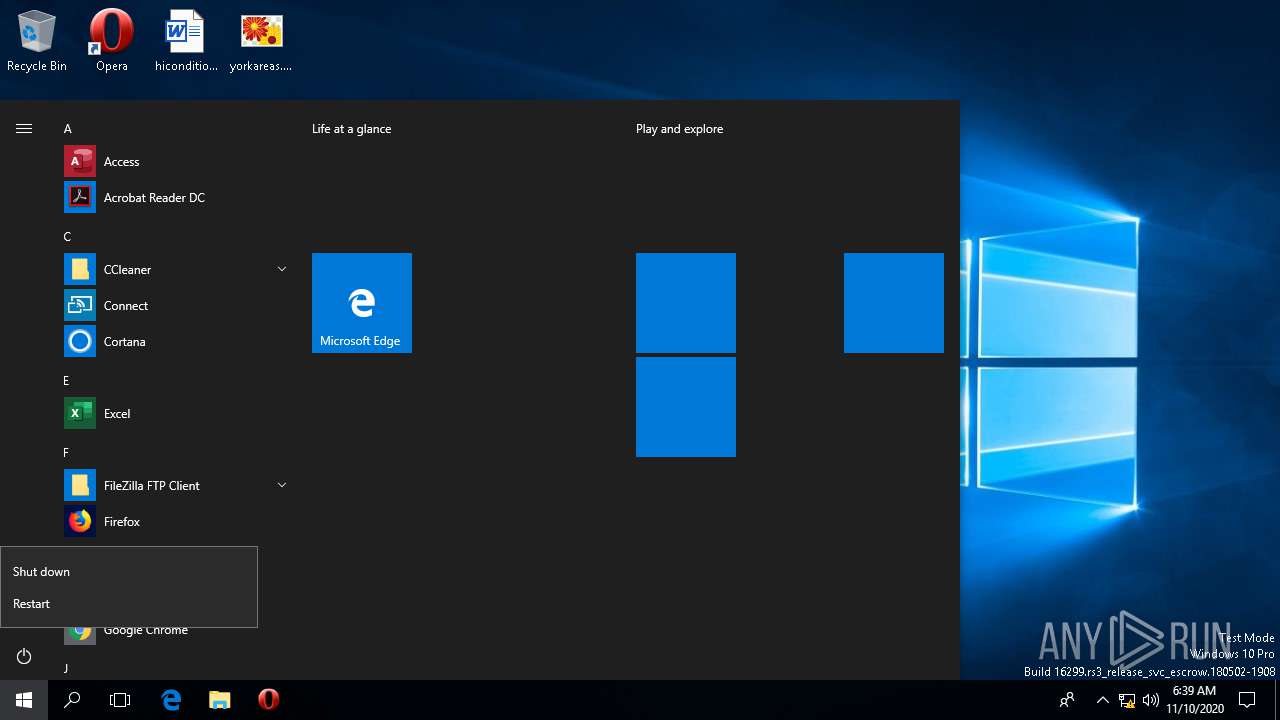Open File Explorer from the taskbar

pos(220,700)
